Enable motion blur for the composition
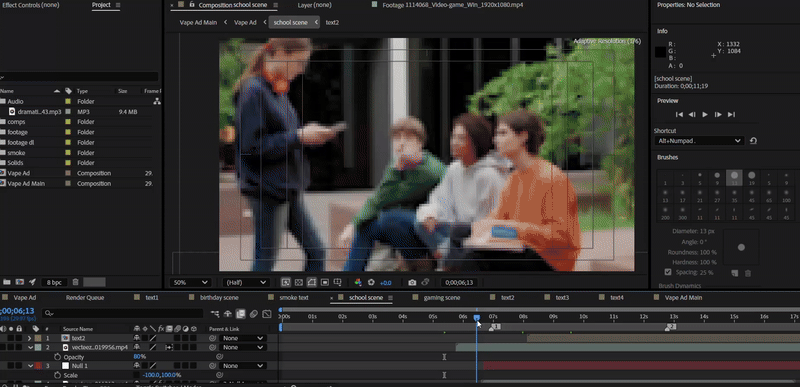 pyautogui.click(x=254, y=314)
